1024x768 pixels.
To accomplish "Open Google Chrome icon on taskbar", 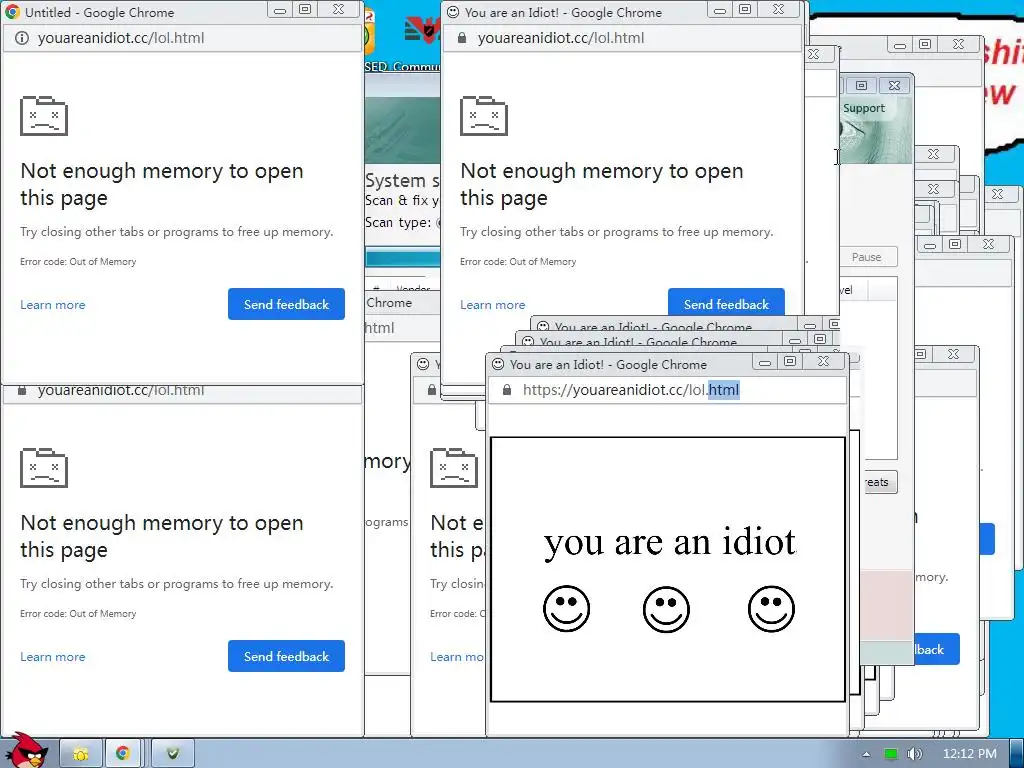I will pyautogui.click(x=123, y=754).
